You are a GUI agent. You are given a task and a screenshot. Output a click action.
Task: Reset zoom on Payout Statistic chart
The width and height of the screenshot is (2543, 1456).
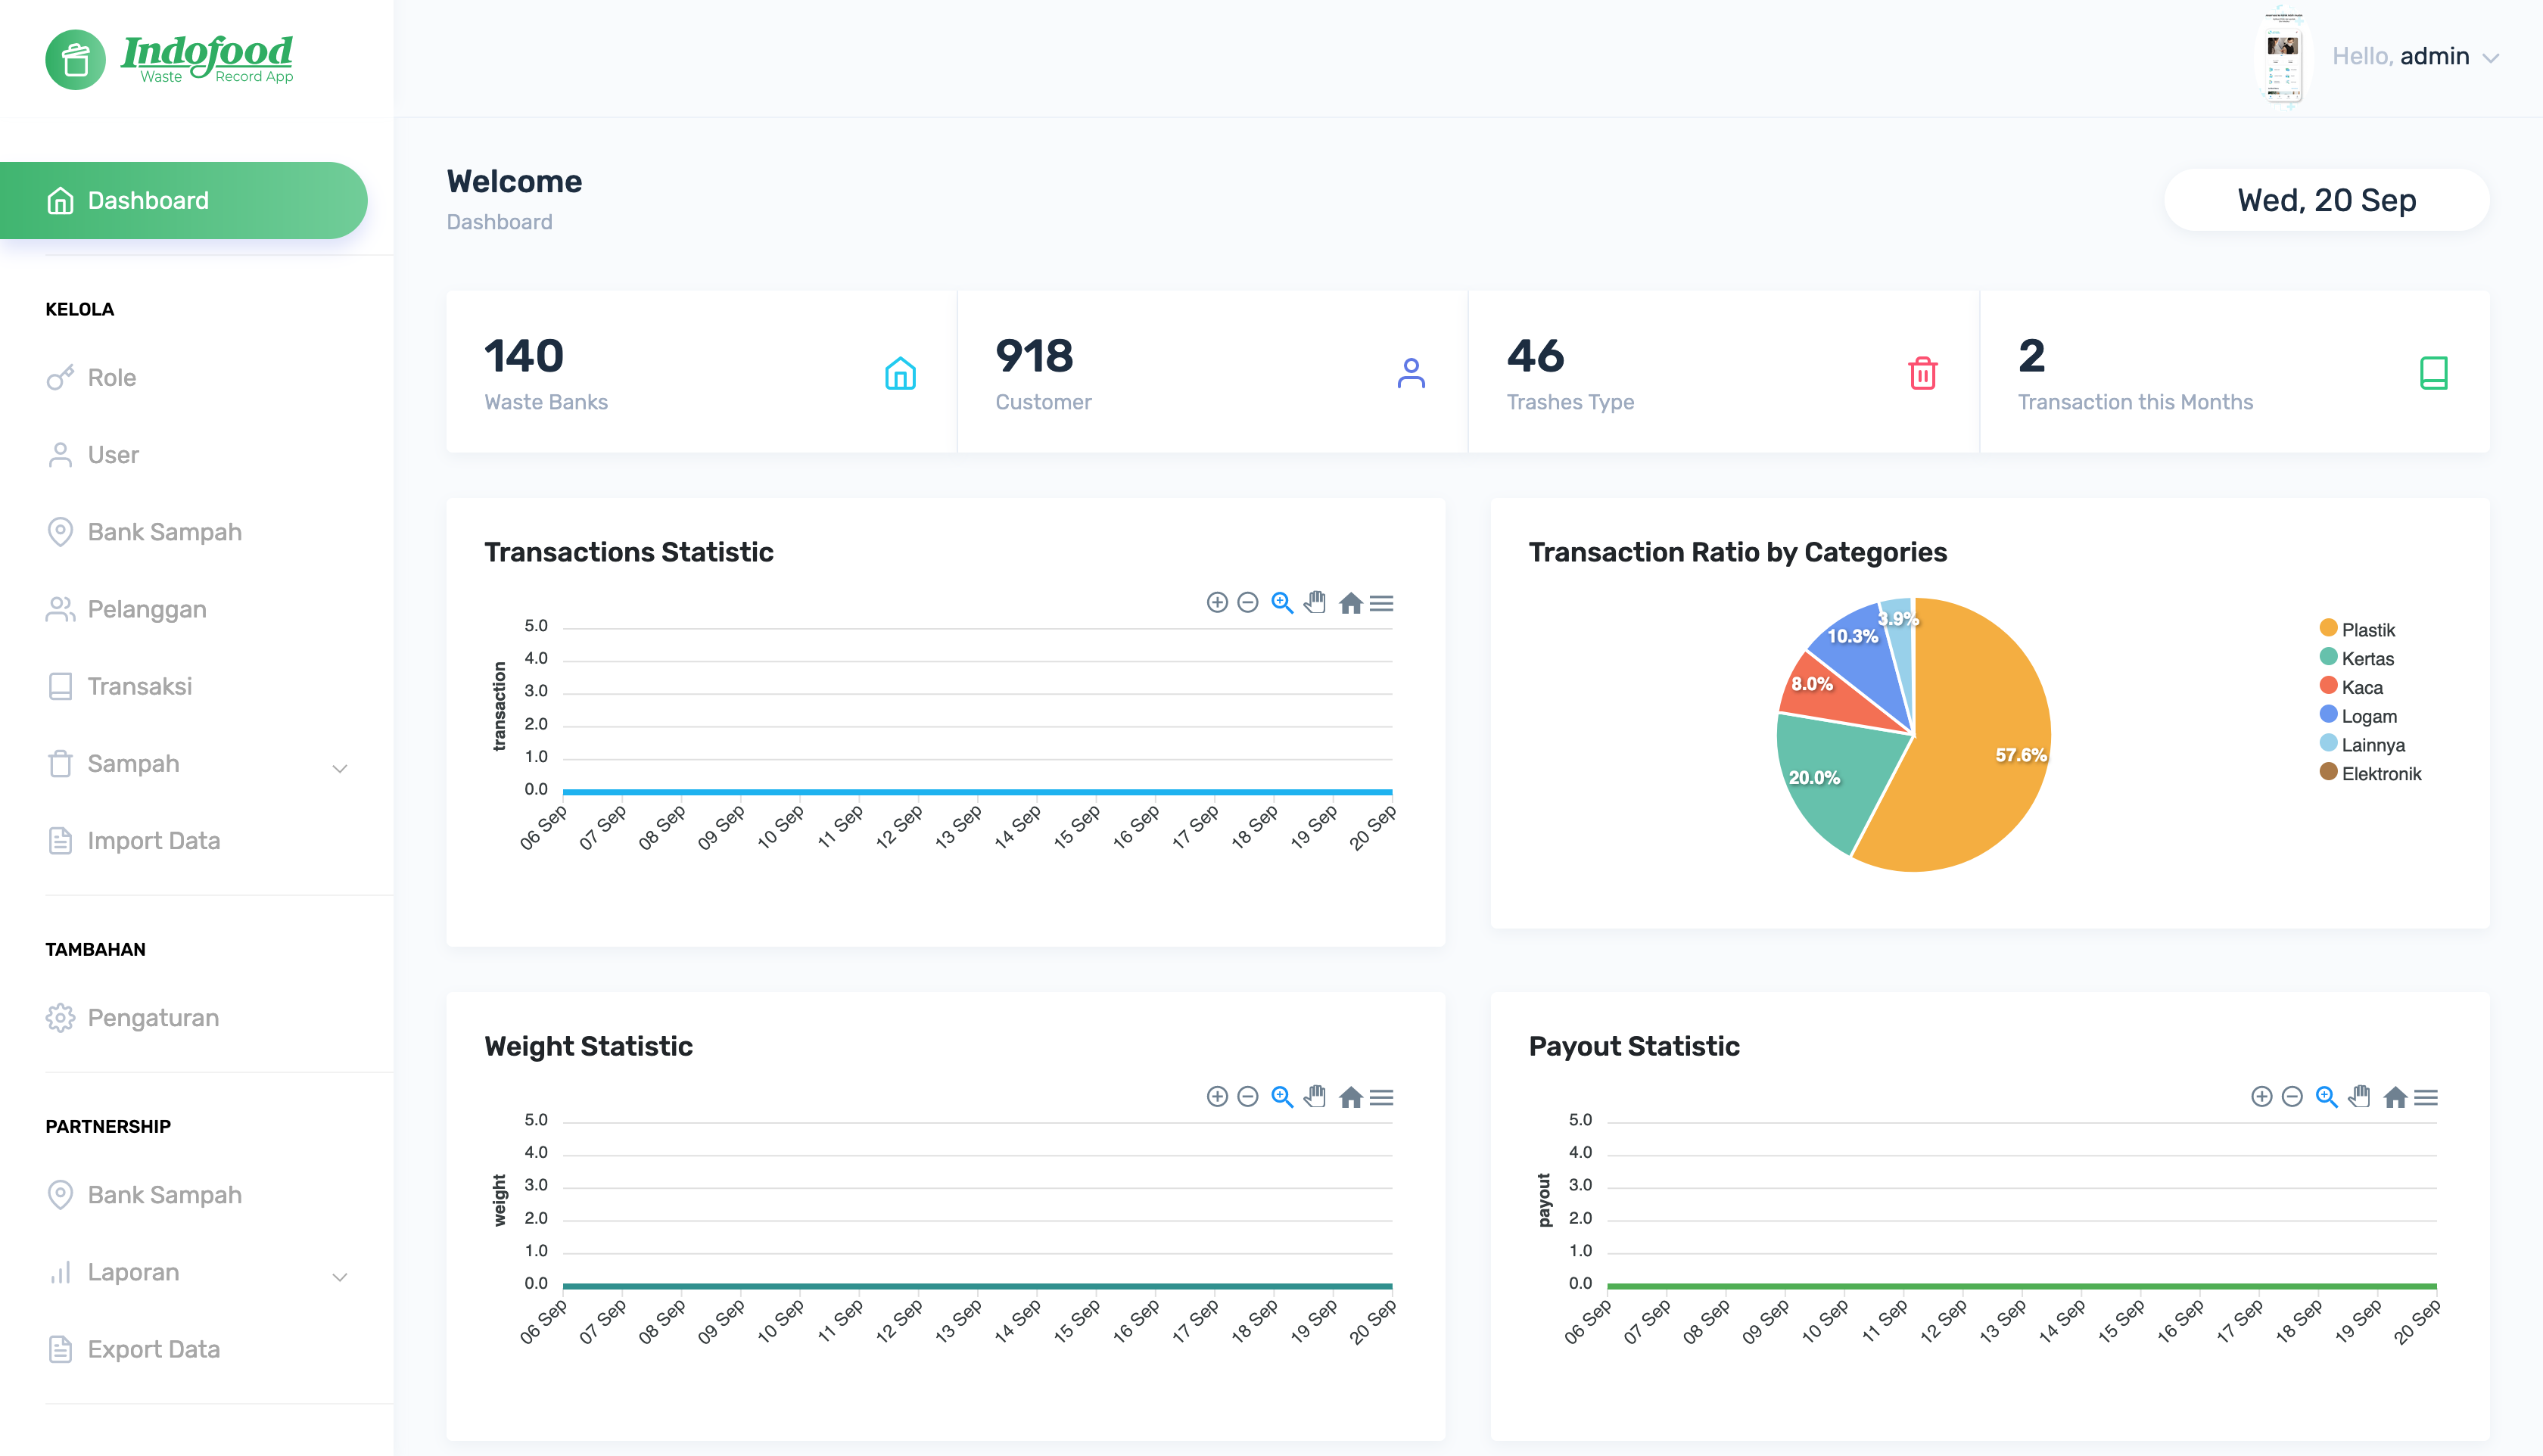coord(2394,1097)
